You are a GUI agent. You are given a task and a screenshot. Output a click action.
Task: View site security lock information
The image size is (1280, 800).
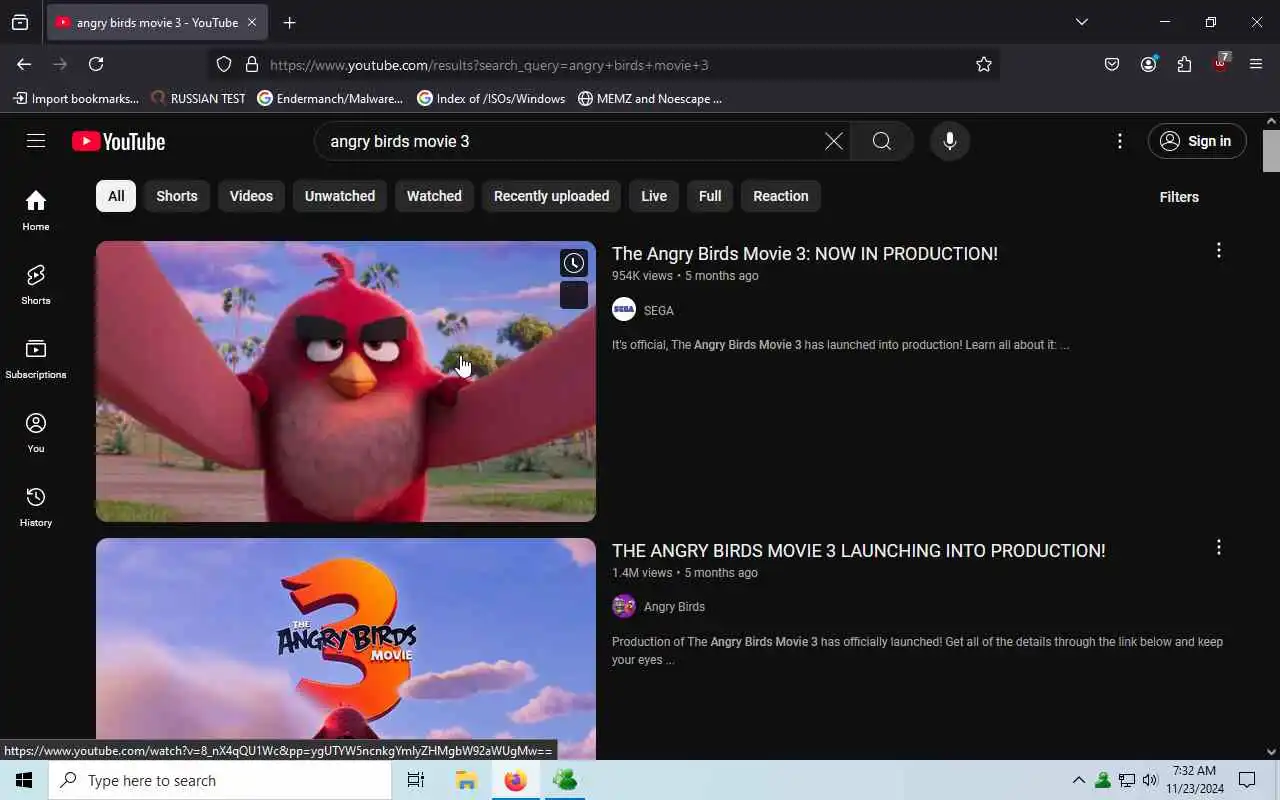pyautogui.click(x=252, y=64)
